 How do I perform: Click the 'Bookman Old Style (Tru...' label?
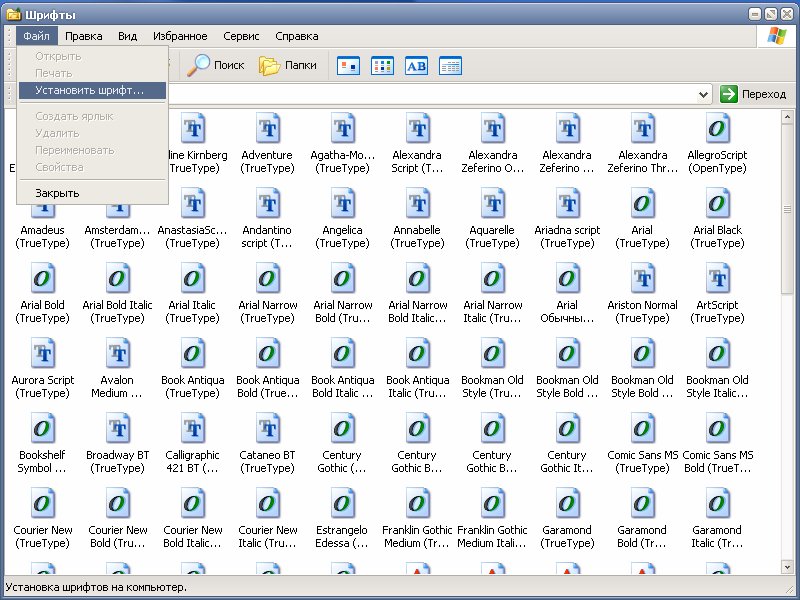492,387
